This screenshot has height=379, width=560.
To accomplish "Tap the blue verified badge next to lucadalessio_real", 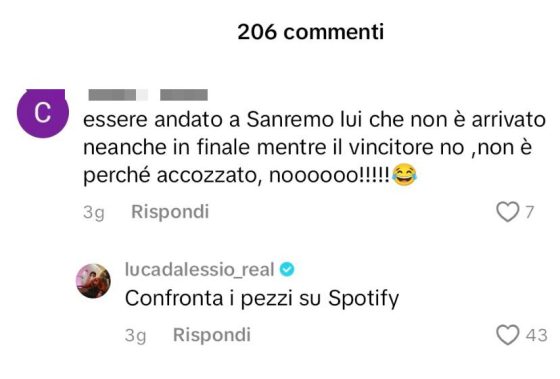I will click(287, 269).
